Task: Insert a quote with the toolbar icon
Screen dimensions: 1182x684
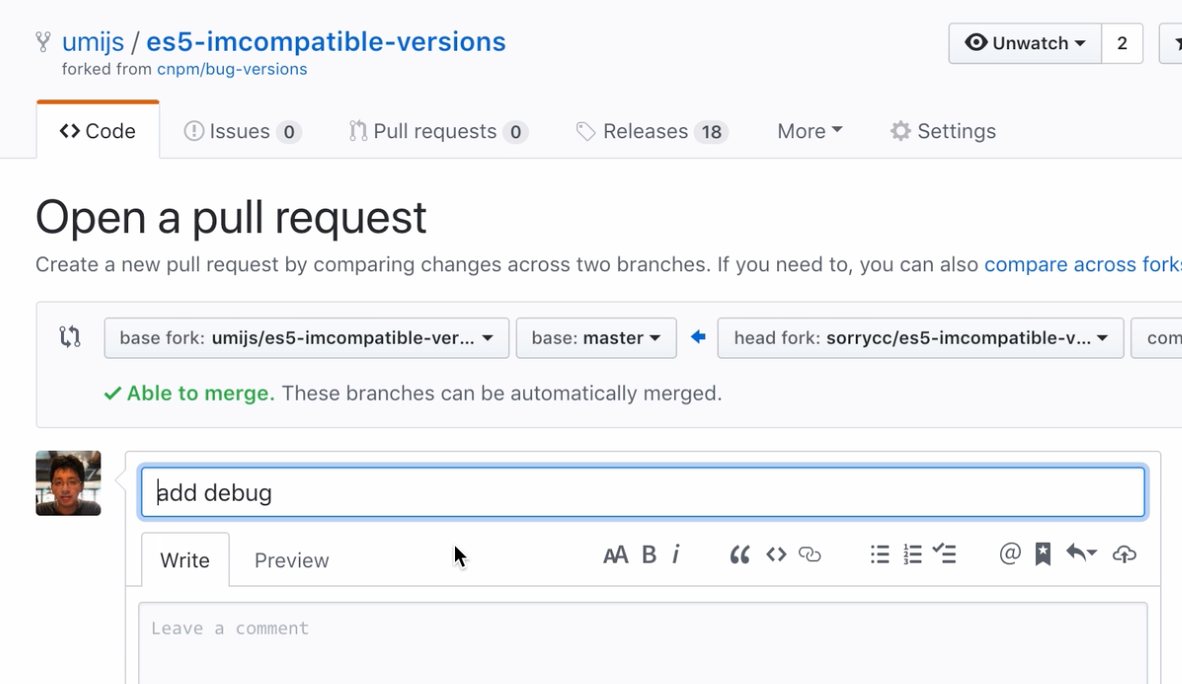Action: click(x=740, y=554)
